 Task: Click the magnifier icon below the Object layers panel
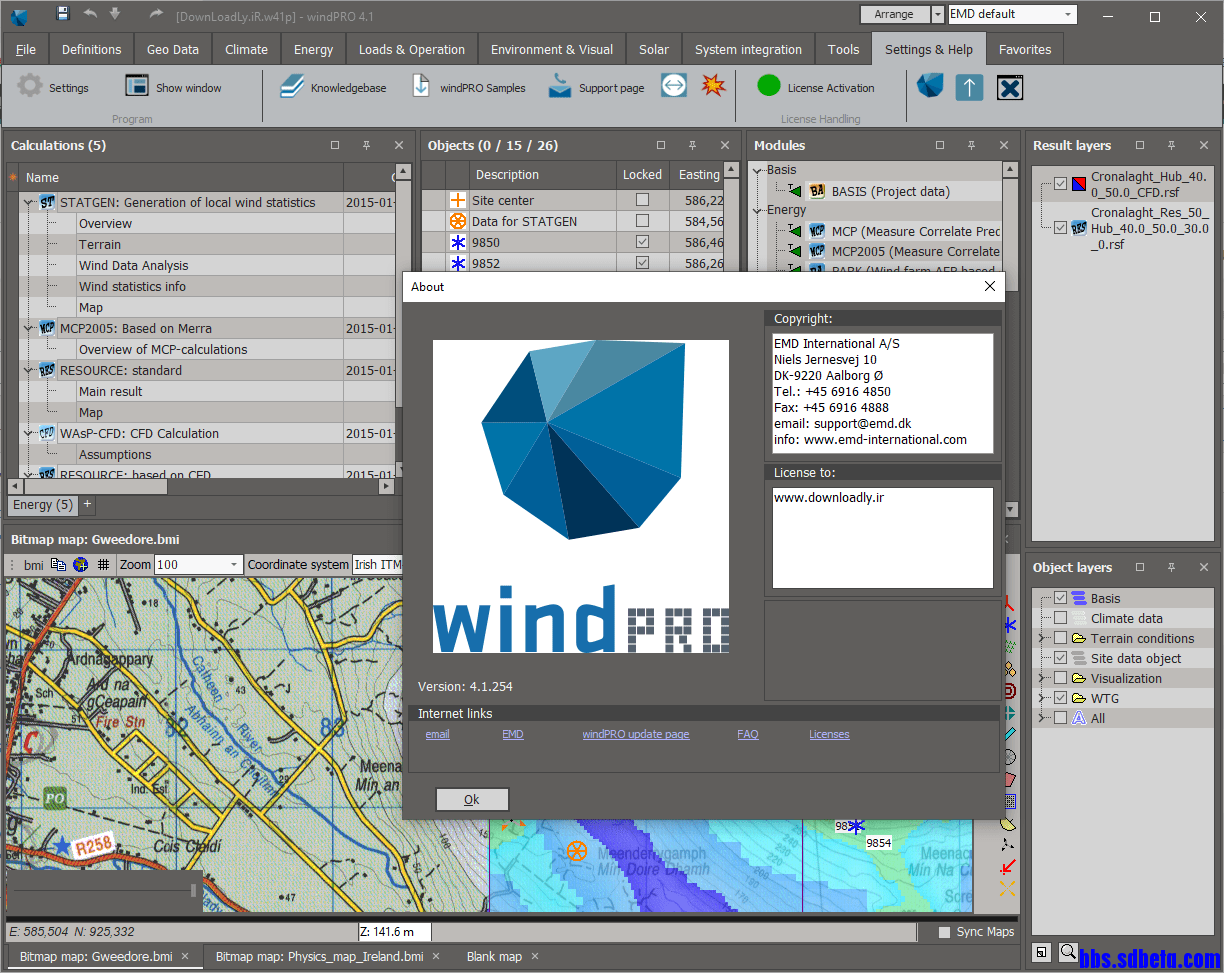pyautogui.click(x=1069, y=952)
